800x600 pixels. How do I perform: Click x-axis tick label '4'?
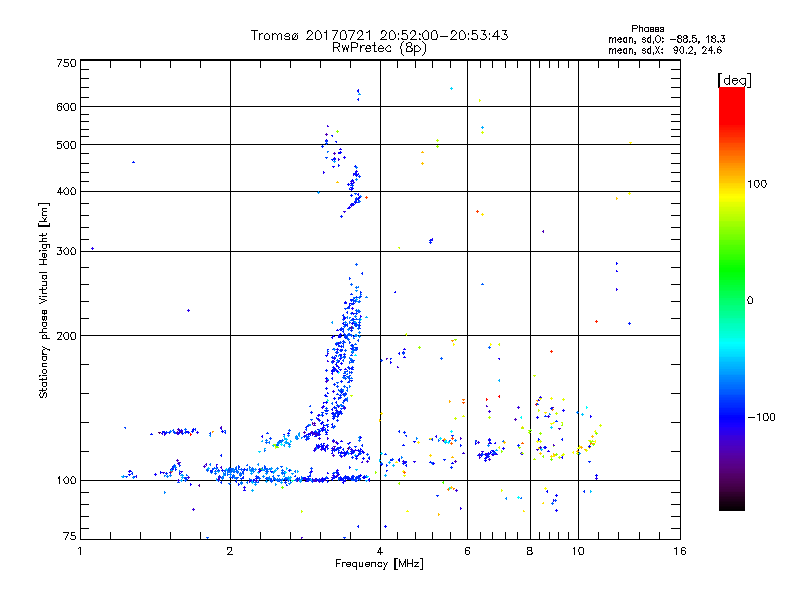pyautogui.click(x=380, y=551)
